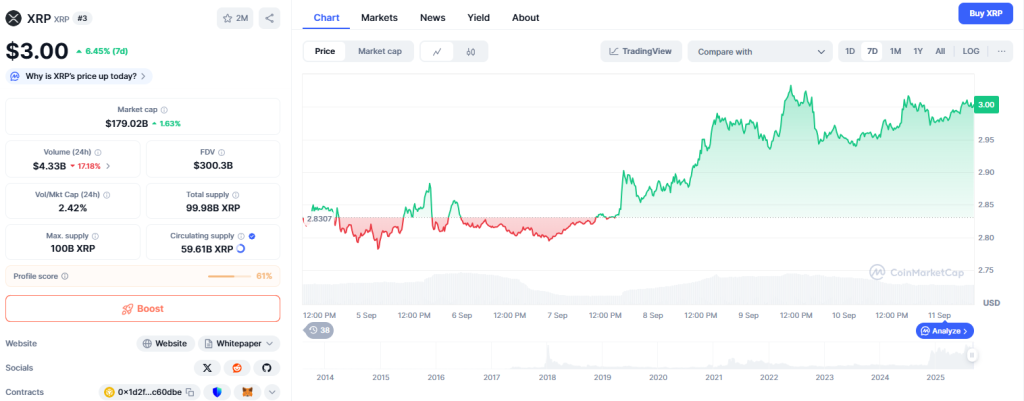Viewport: 1024px width, 401px height.
Task: Select the Price toggle
Action: 325,52
